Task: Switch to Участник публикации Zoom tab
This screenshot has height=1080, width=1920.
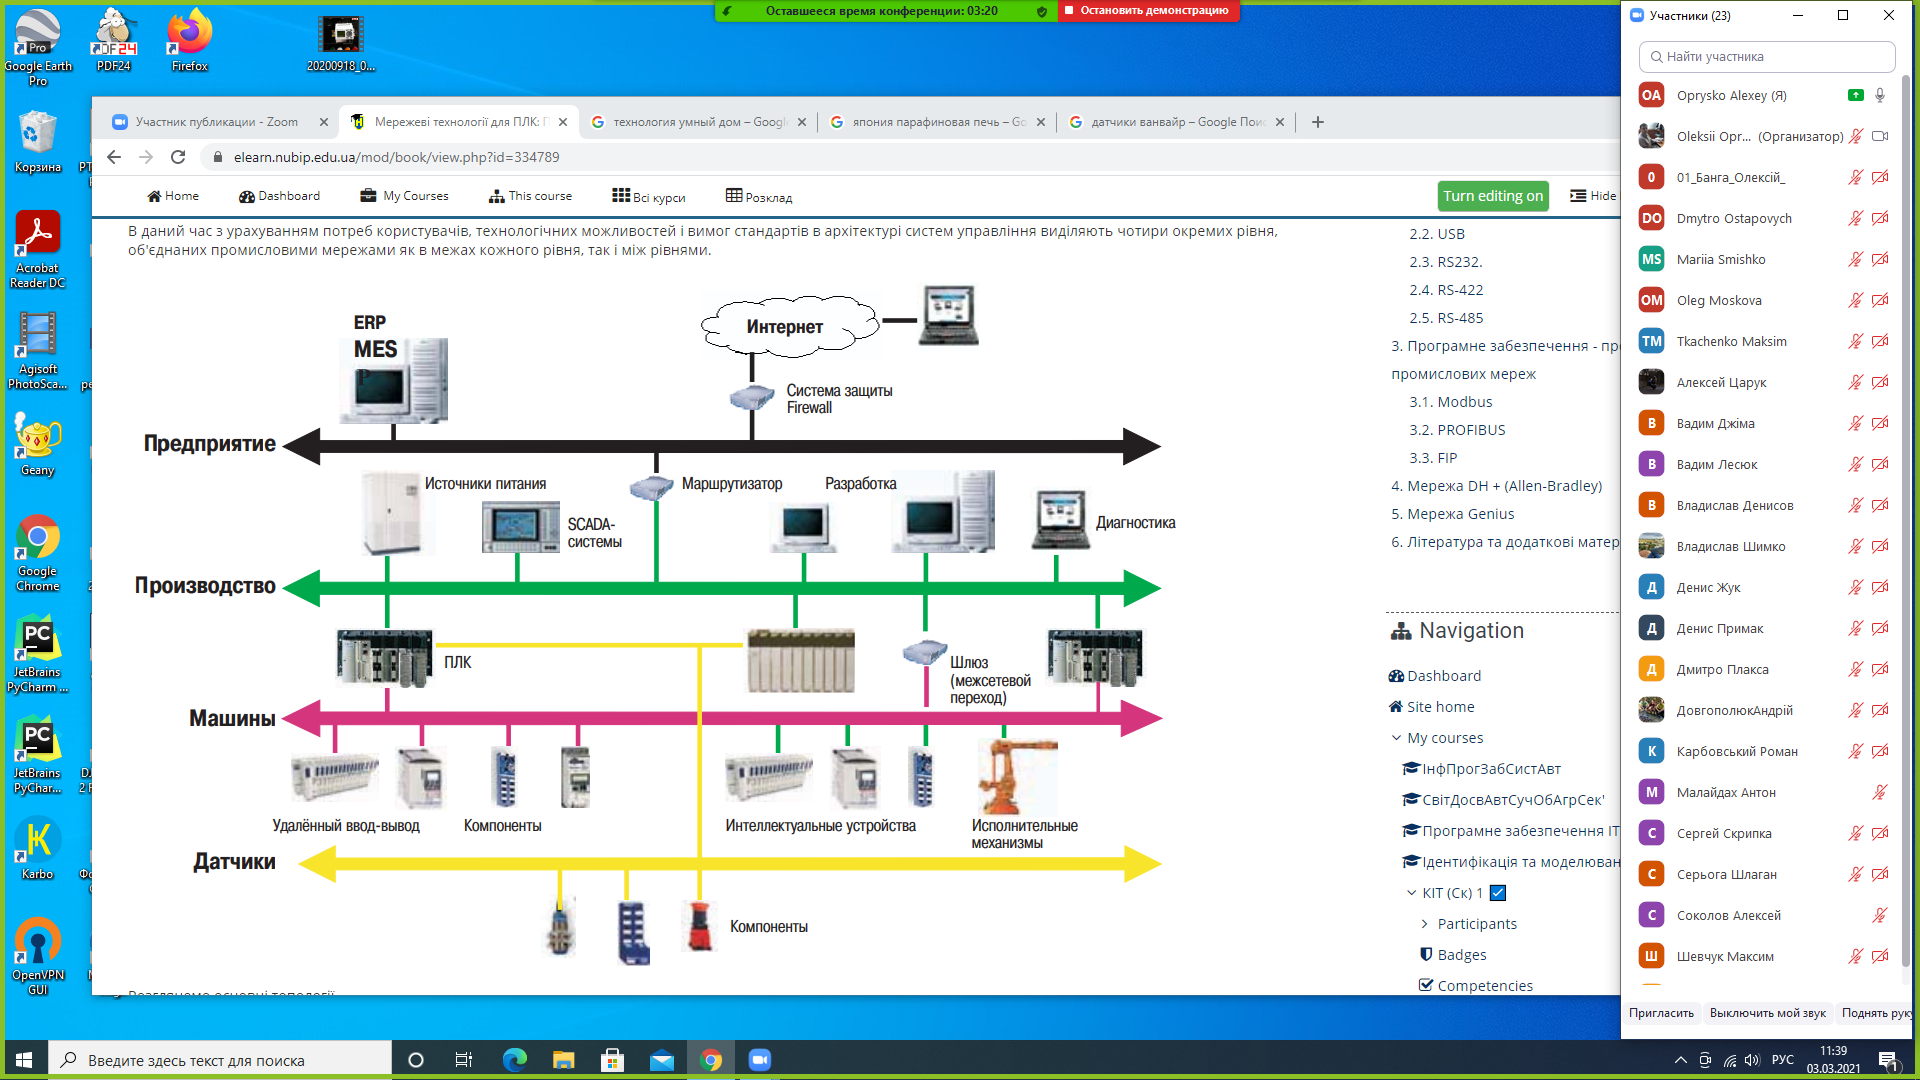Action: 216,122
